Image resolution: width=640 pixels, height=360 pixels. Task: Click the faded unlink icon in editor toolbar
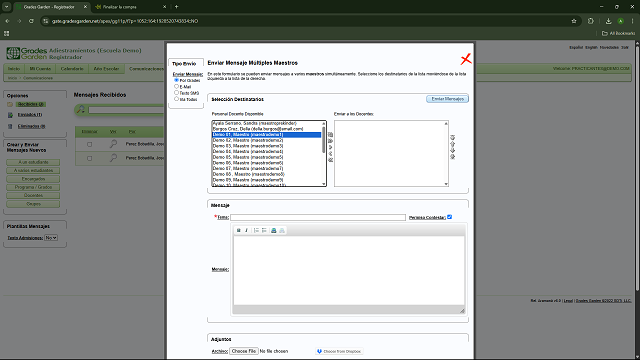pos(282,231)
